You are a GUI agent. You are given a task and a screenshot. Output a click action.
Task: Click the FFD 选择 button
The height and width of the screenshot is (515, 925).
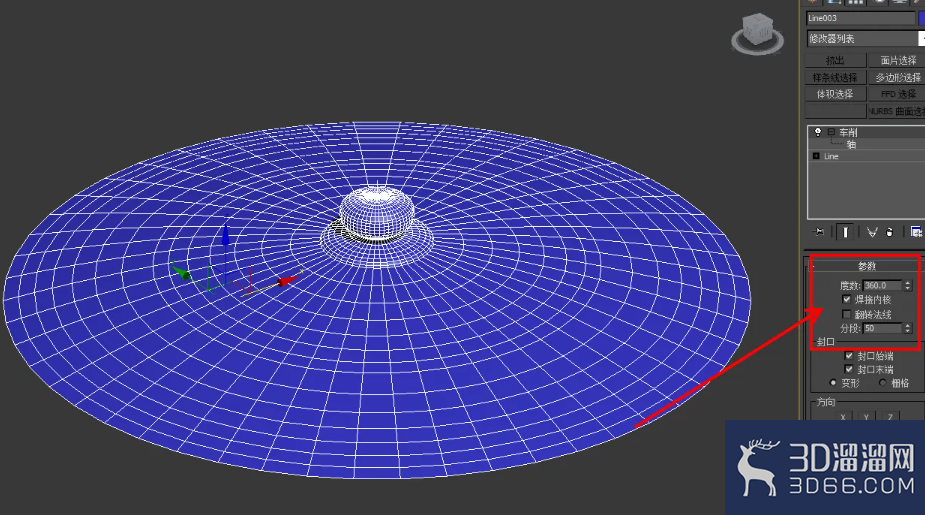[897, 94]
